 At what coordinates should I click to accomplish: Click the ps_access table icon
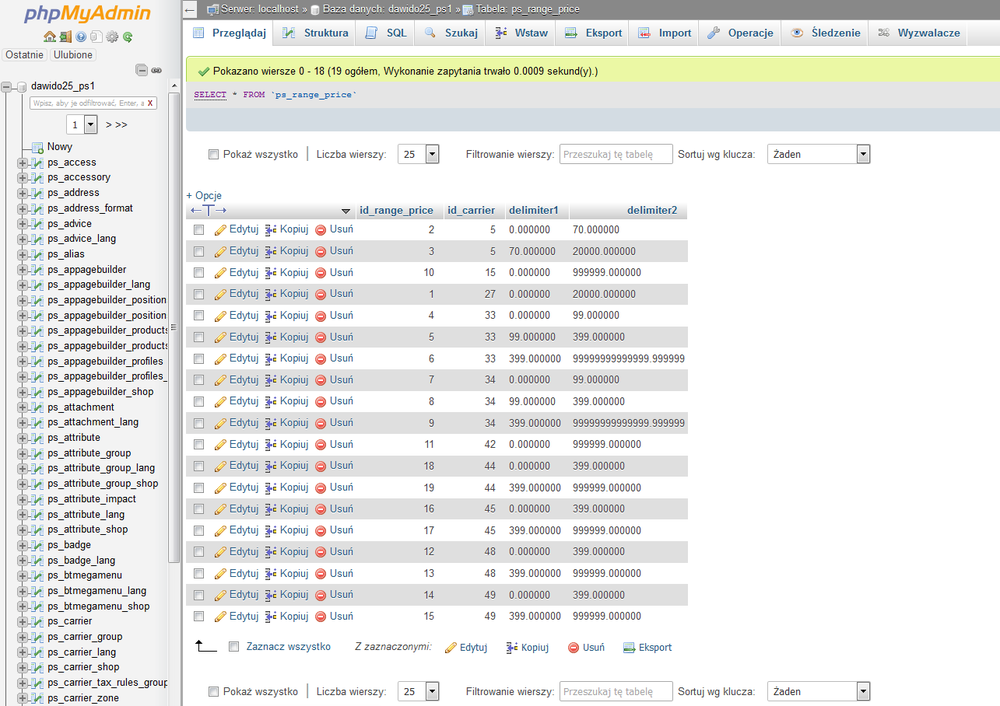38,163
